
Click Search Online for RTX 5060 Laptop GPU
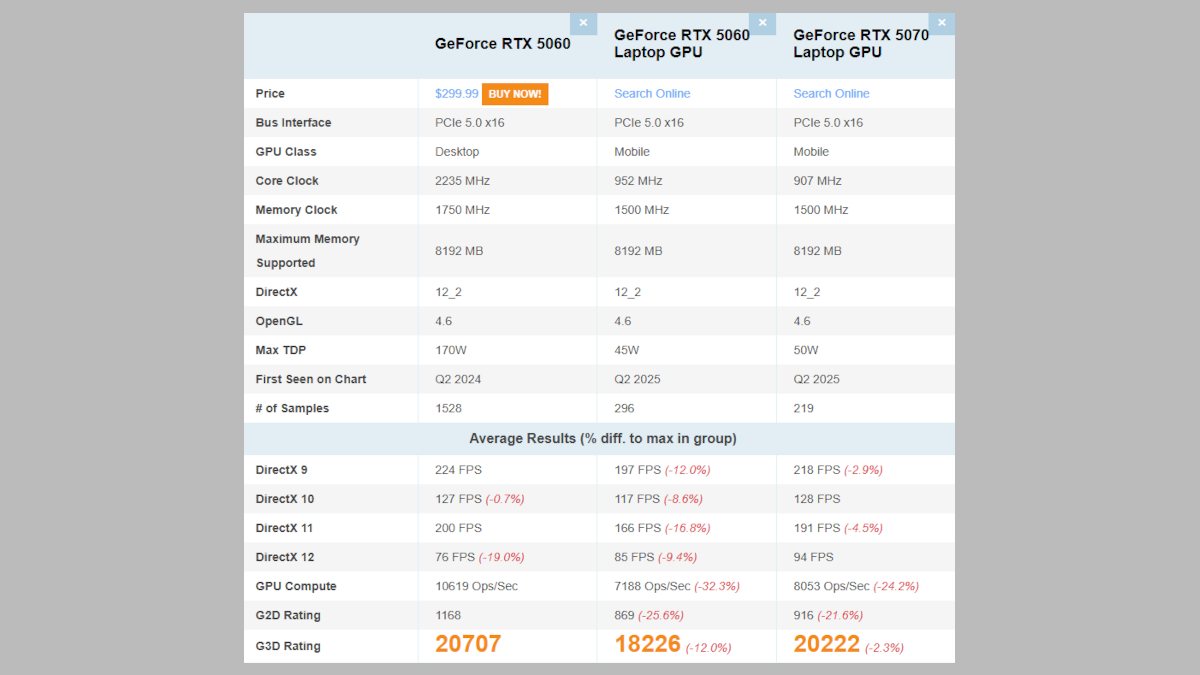652,94
